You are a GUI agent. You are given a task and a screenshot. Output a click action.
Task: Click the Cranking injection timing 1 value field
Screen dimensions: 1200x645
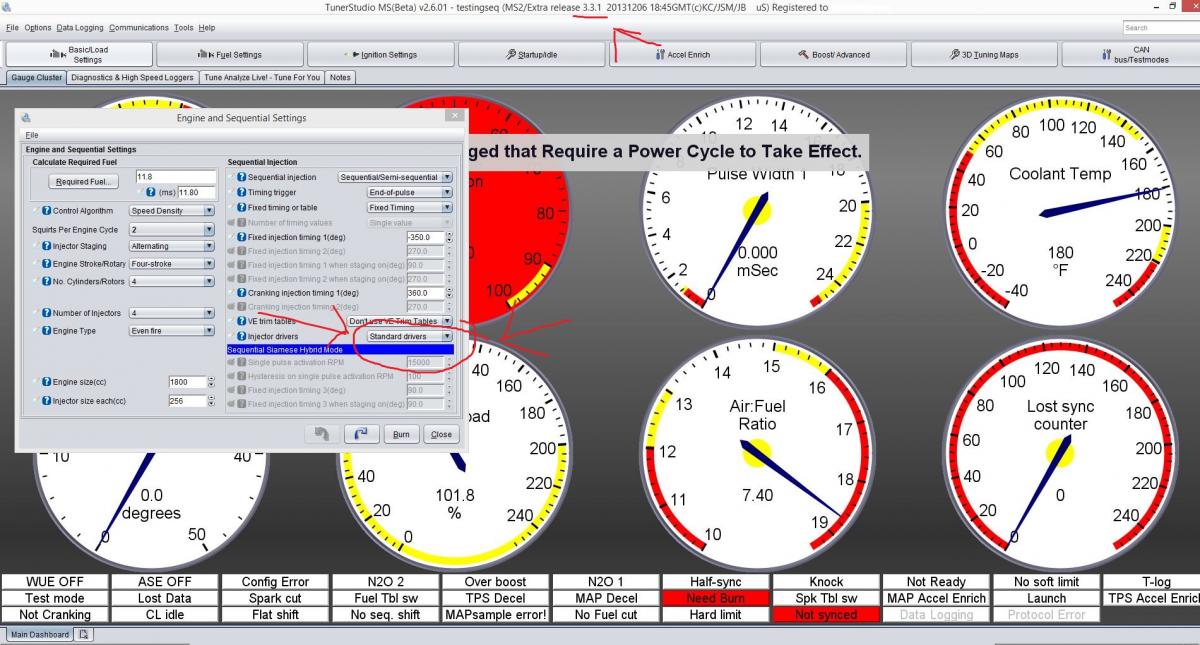(425, 293)
